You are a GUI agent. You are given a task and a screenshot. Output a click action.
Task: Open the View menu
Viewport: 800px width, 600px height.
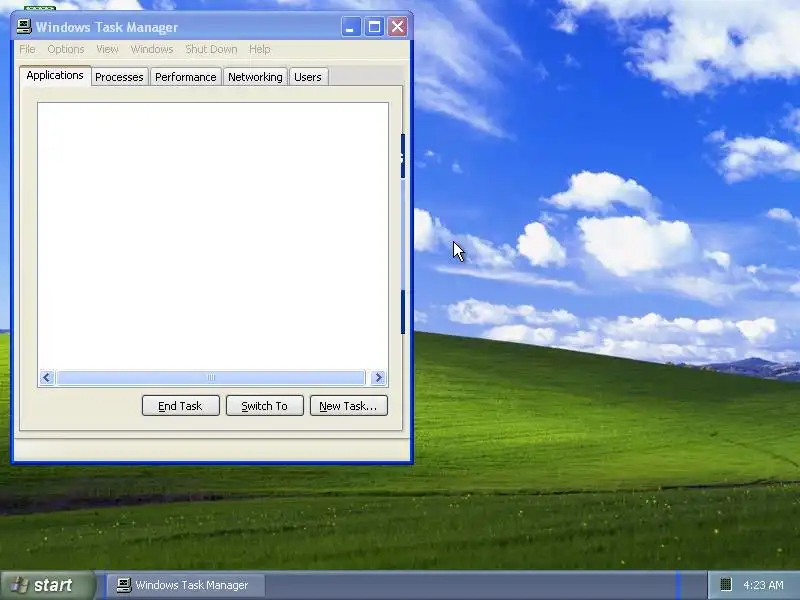tap(107, 49)
